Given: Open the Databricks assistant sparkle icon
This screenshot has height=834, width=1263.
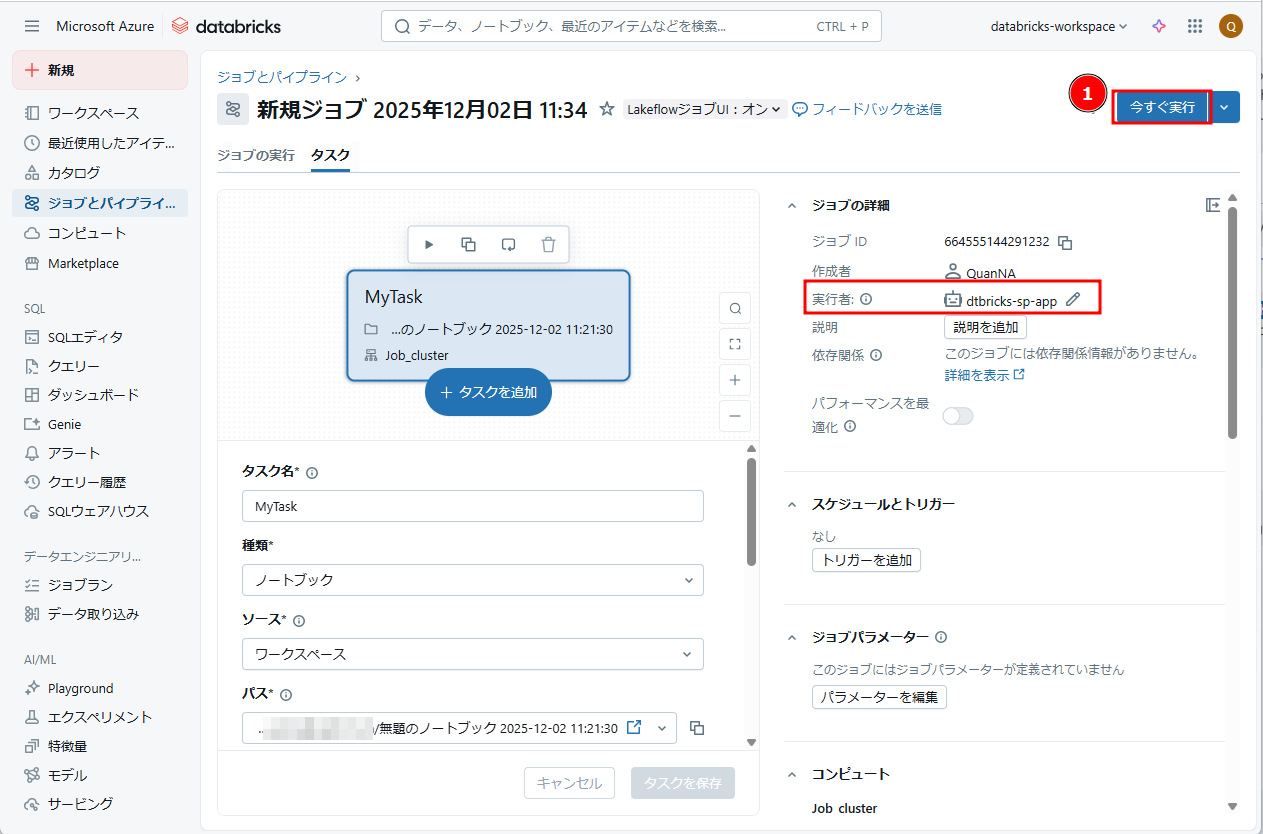Looking at the screenshot, I should (1159, 27).
